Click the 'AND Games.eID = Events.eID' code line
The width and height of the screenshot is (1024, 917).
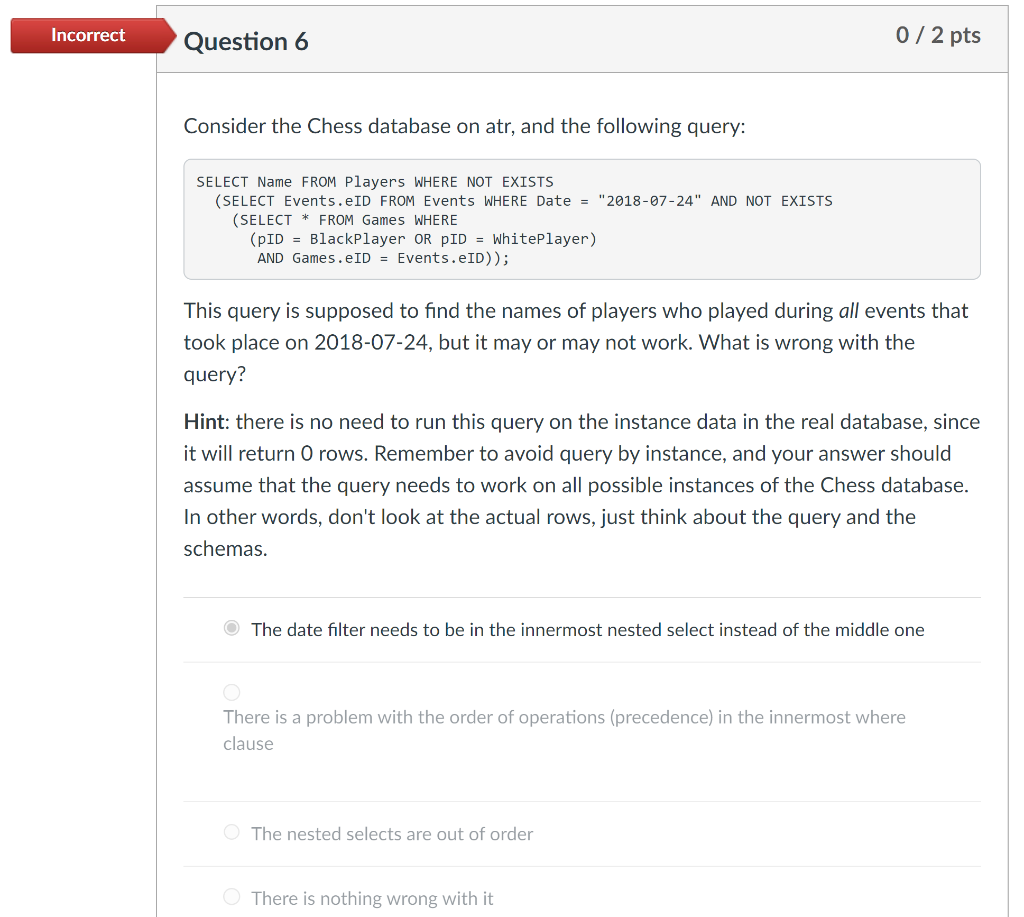(x=383, y=258)
